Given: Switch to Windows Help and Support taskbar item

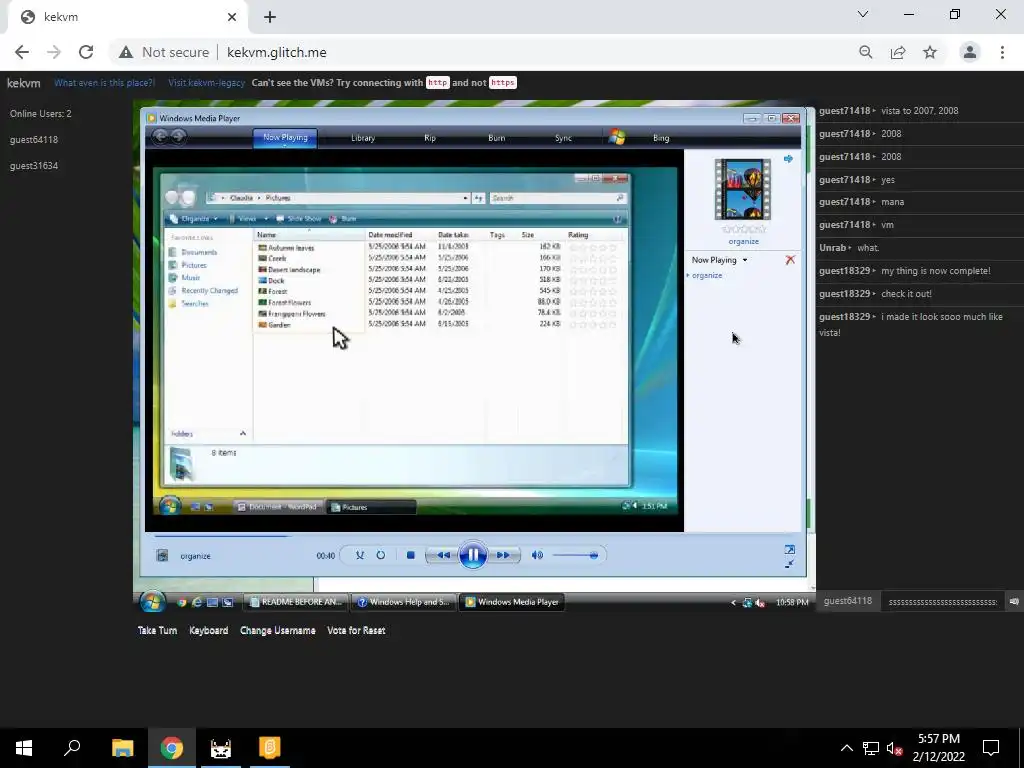Looking at the screenshot, I should (403, 602).
